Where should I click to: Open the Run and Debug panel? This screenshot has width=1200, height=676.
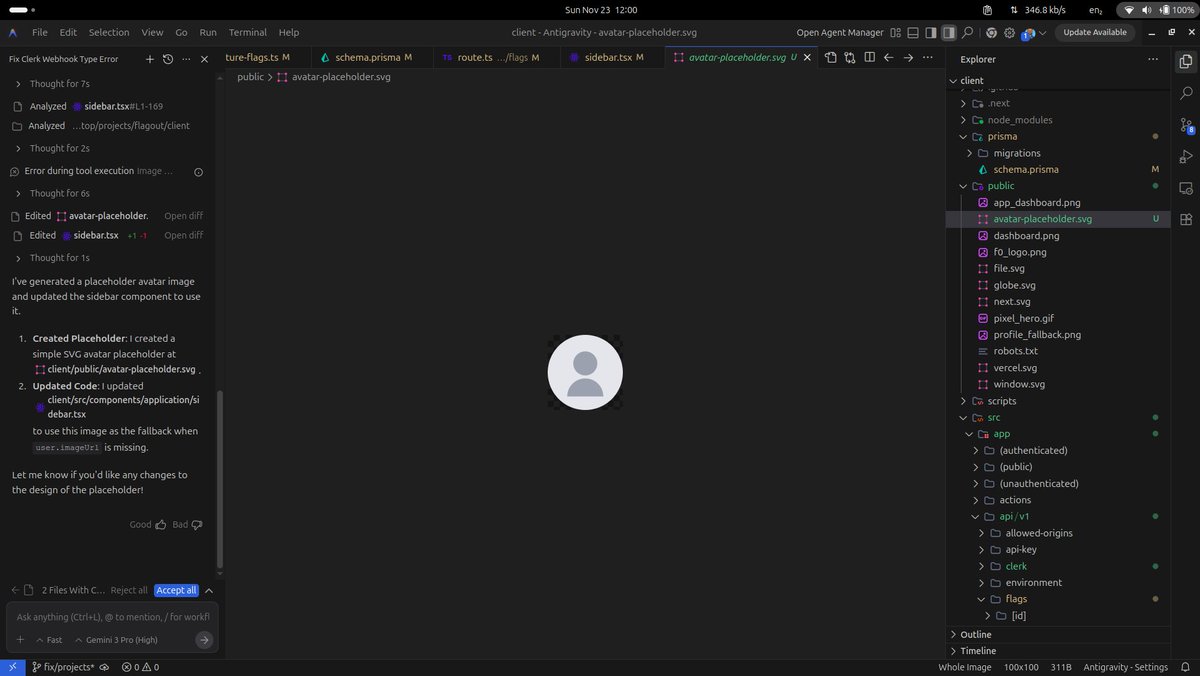pyautogui.click(x=1186, y=156)
